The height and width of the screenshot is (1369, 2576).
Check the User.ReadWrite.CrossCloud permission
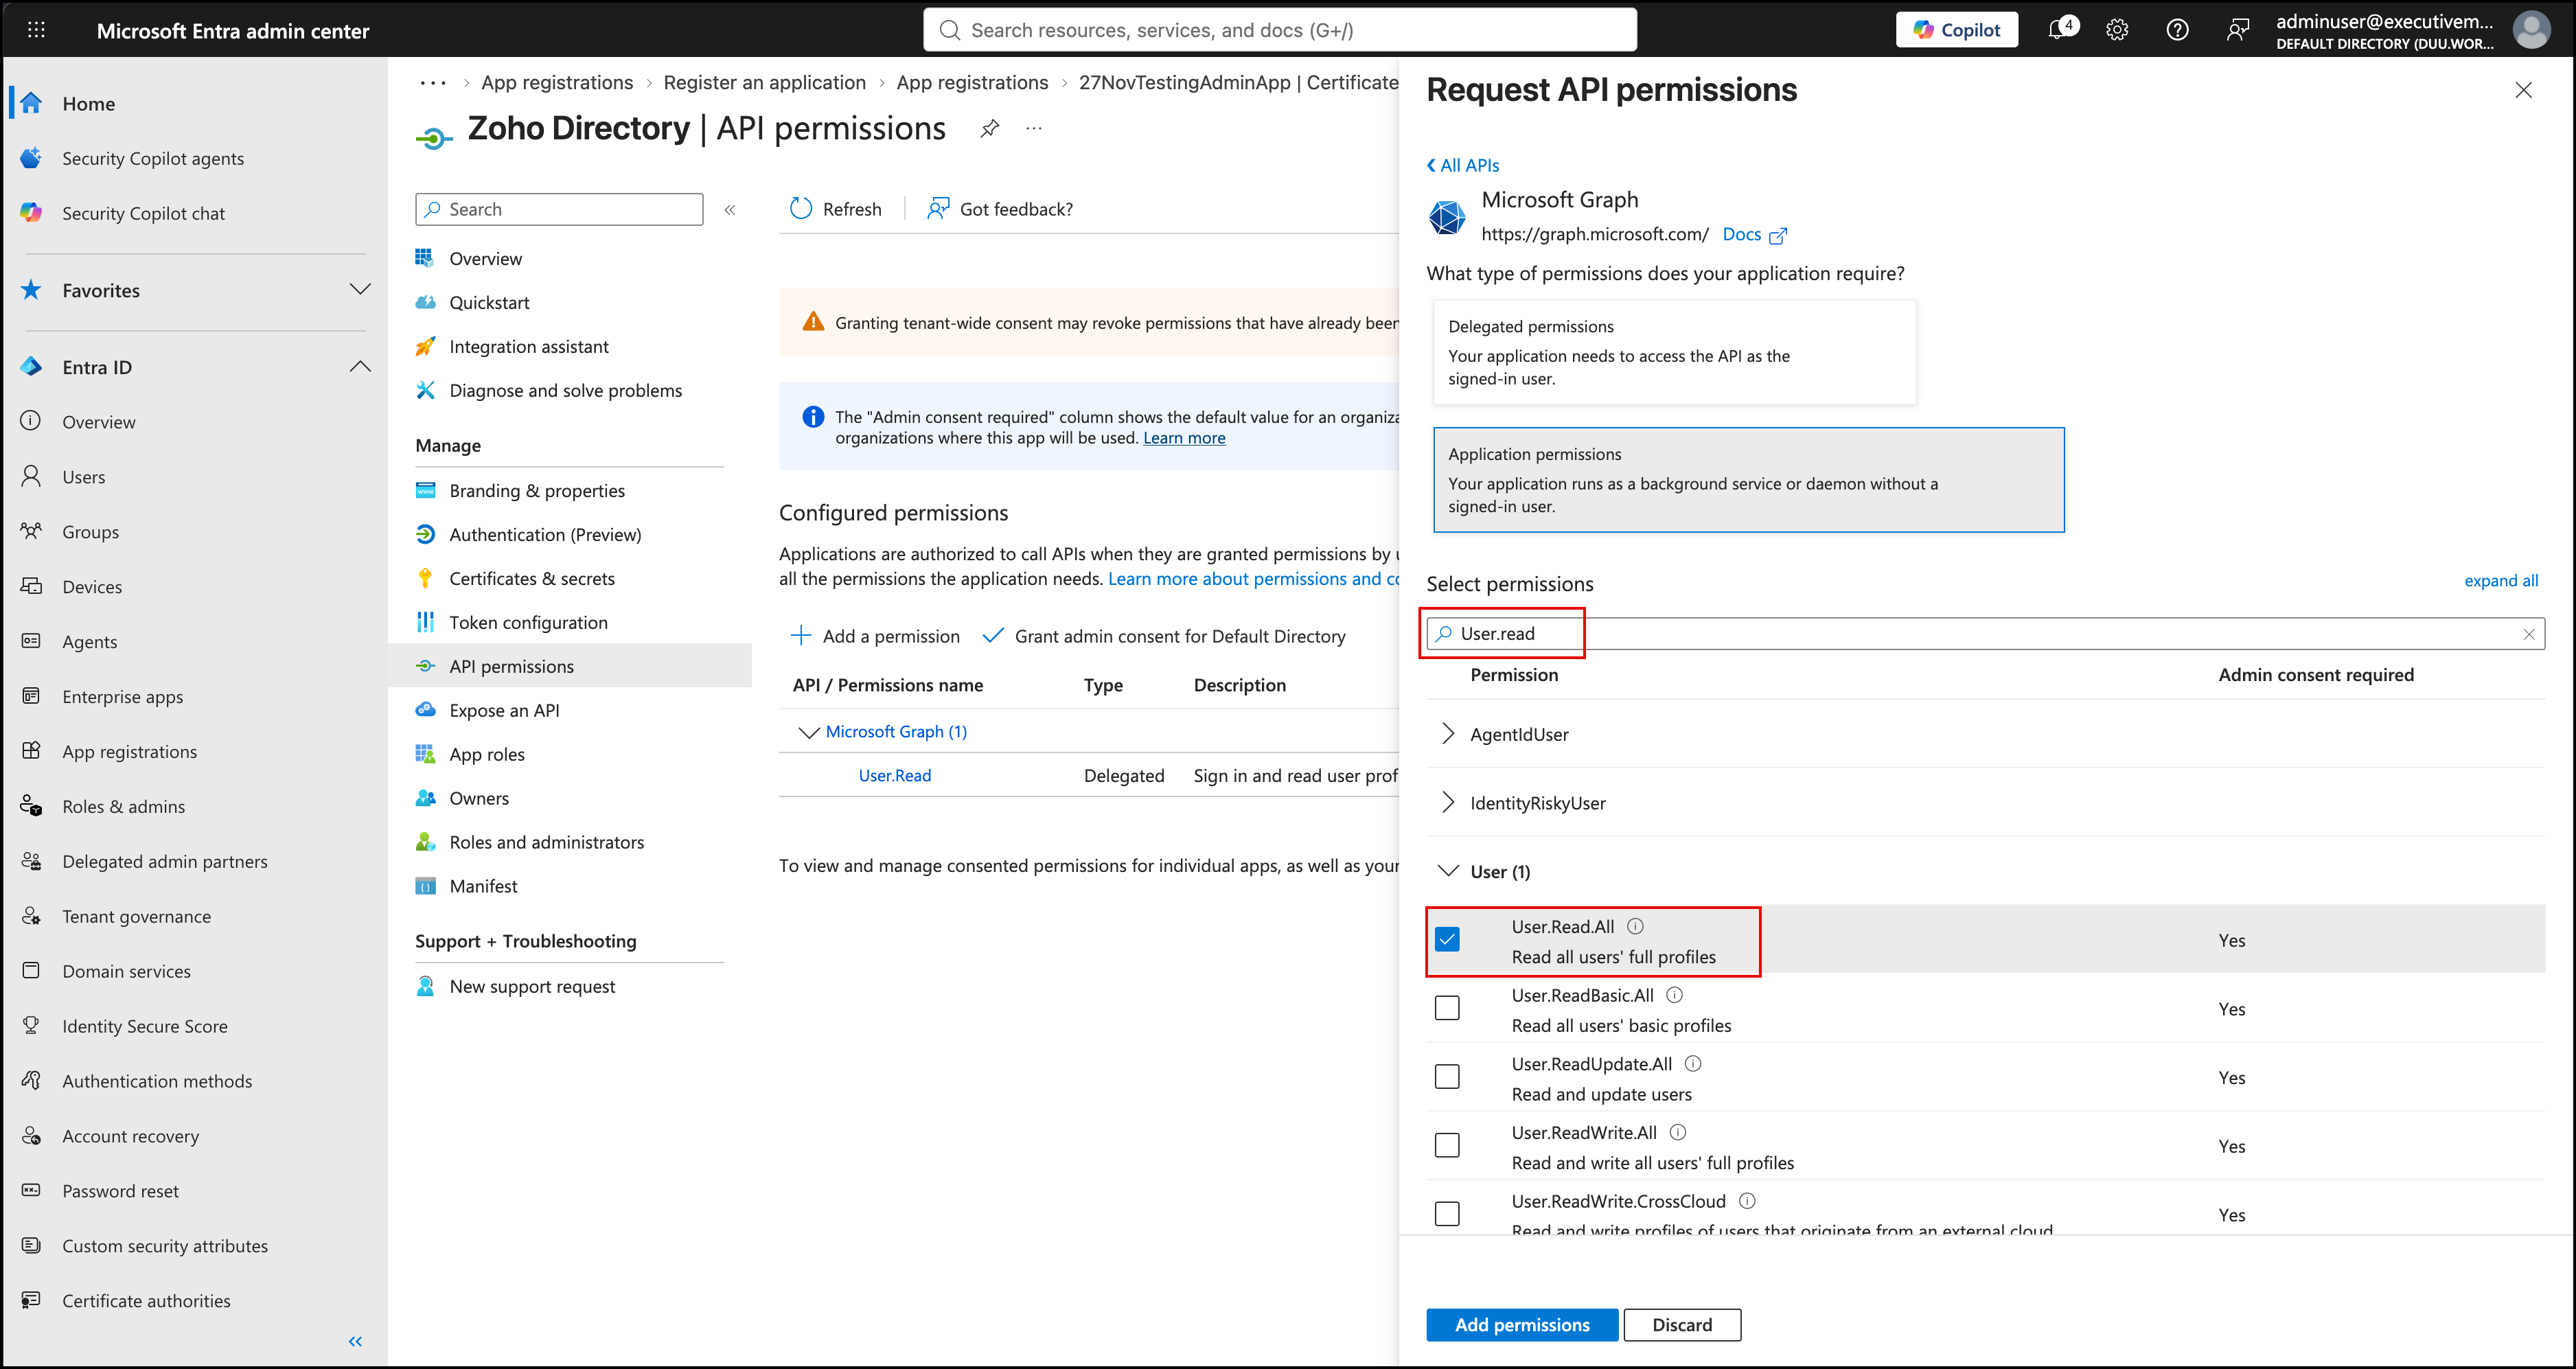pos(1447,1214)
